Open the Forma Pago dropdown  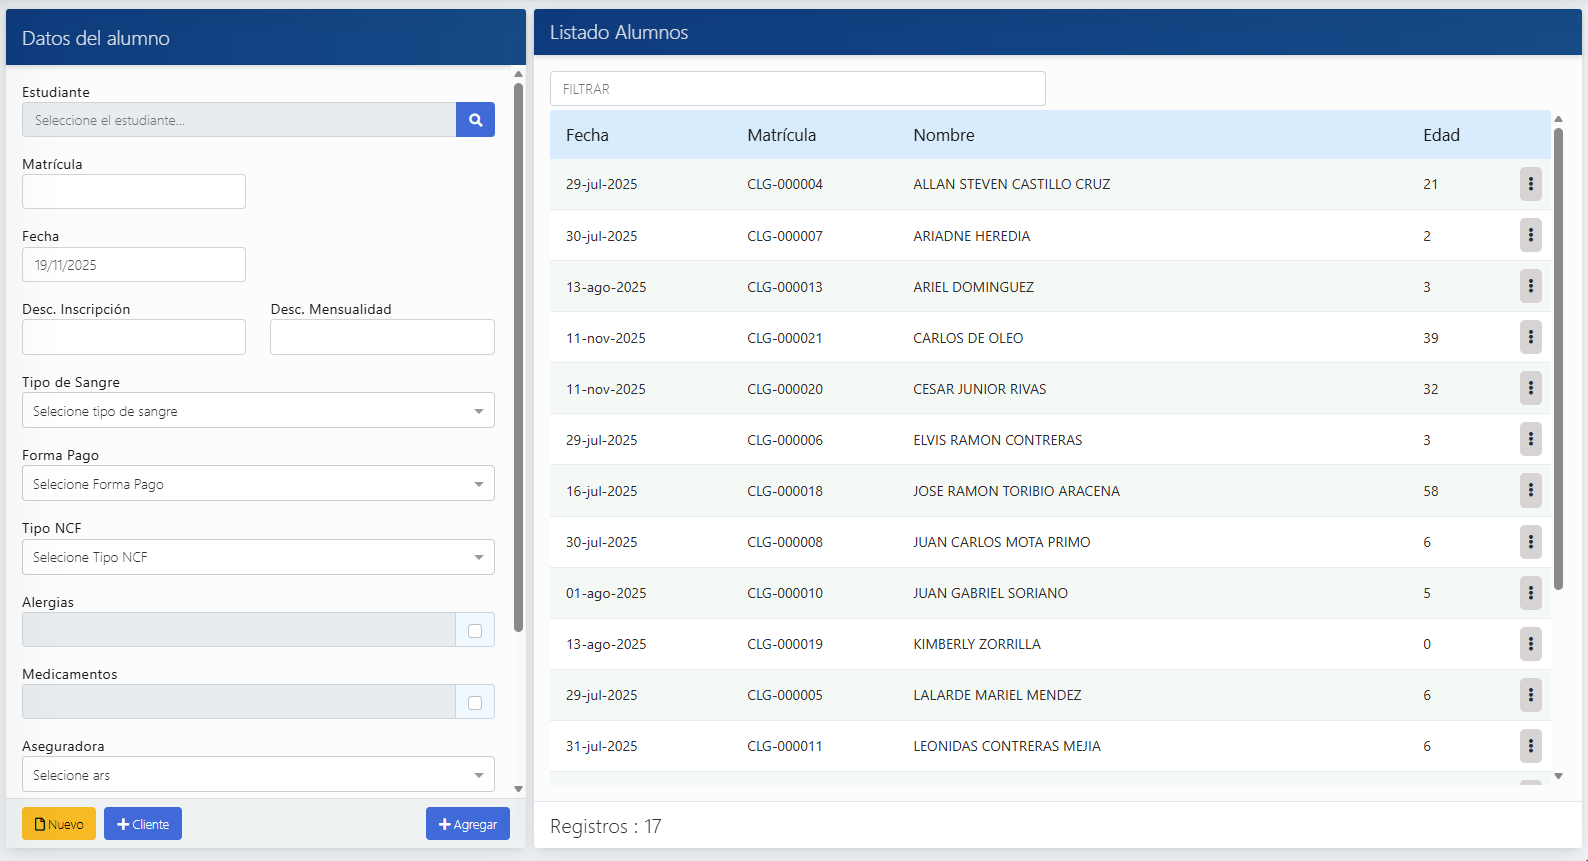[258, 484]
